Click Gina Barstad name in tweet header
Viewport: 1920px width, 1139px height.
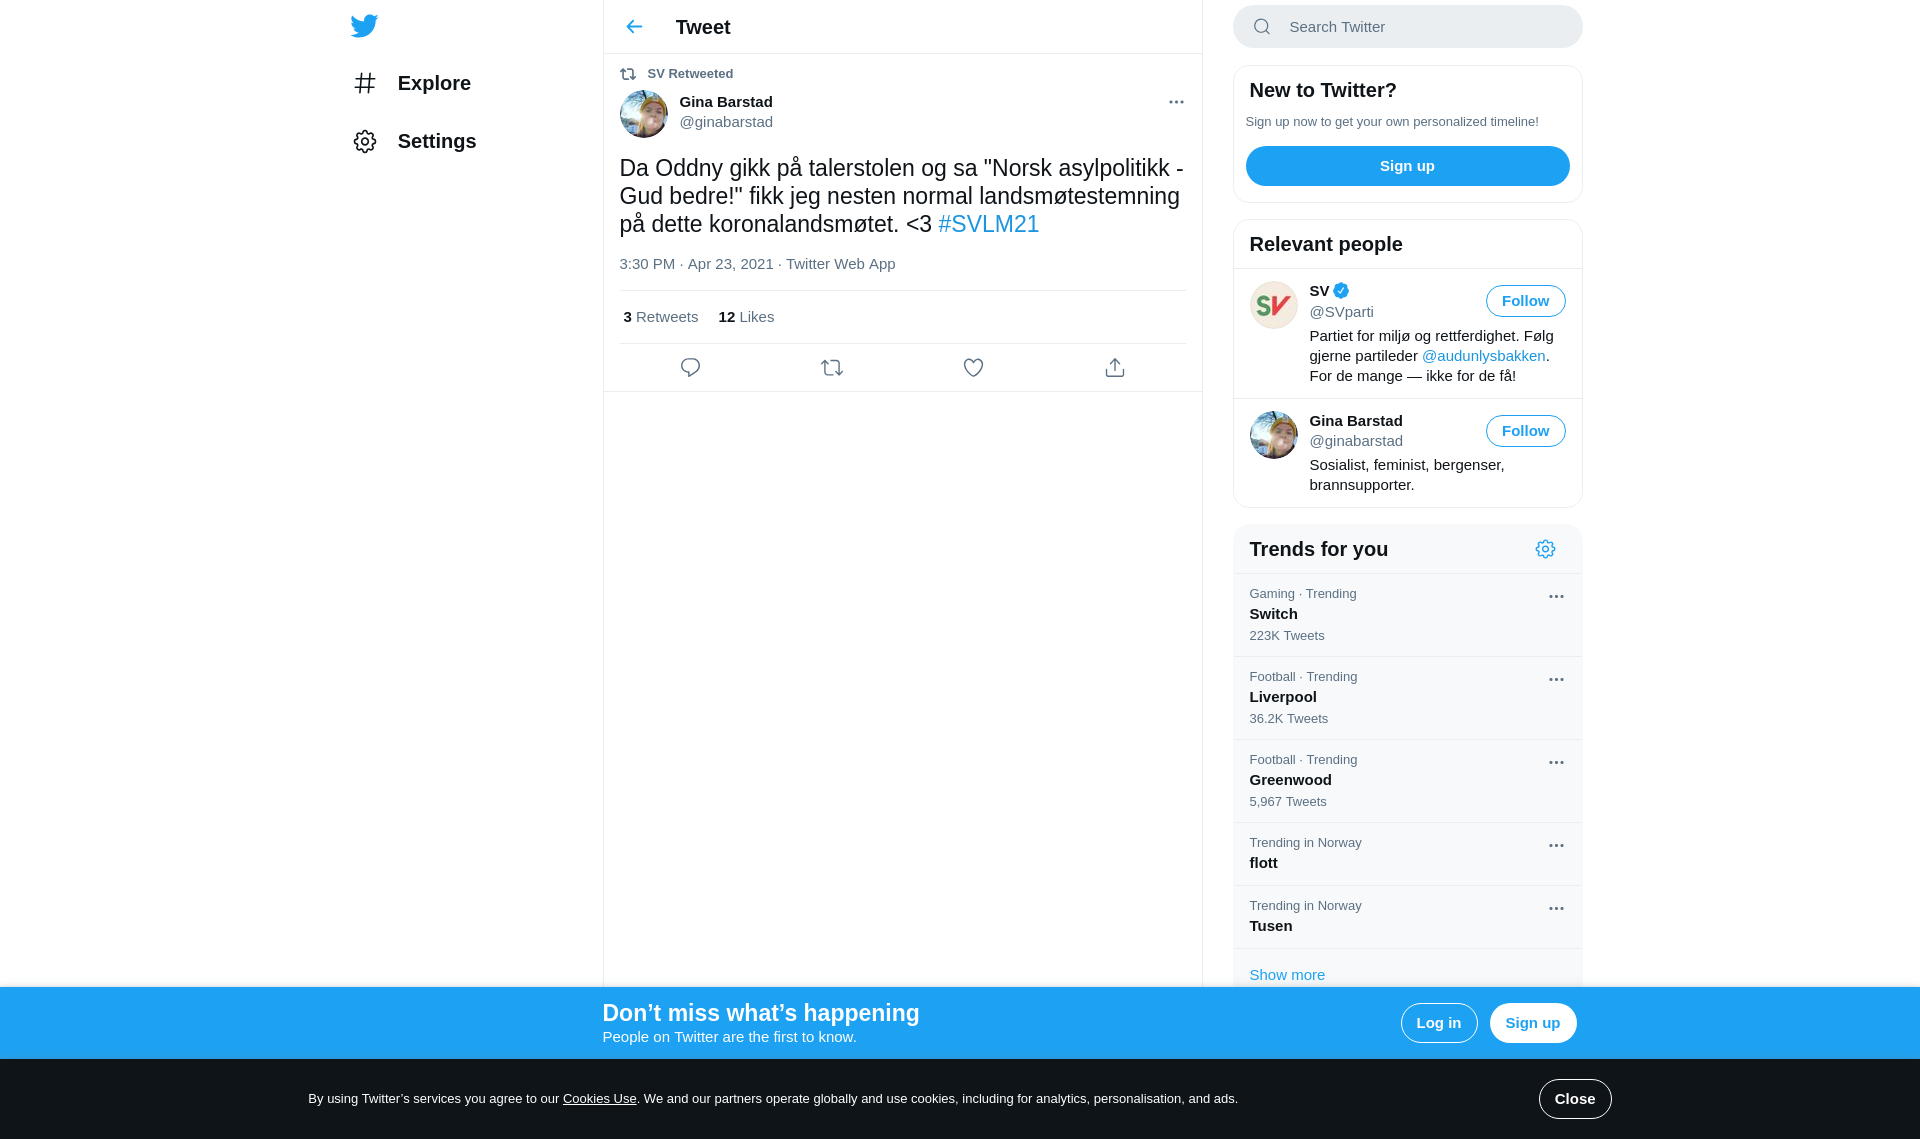coord(725,102)
